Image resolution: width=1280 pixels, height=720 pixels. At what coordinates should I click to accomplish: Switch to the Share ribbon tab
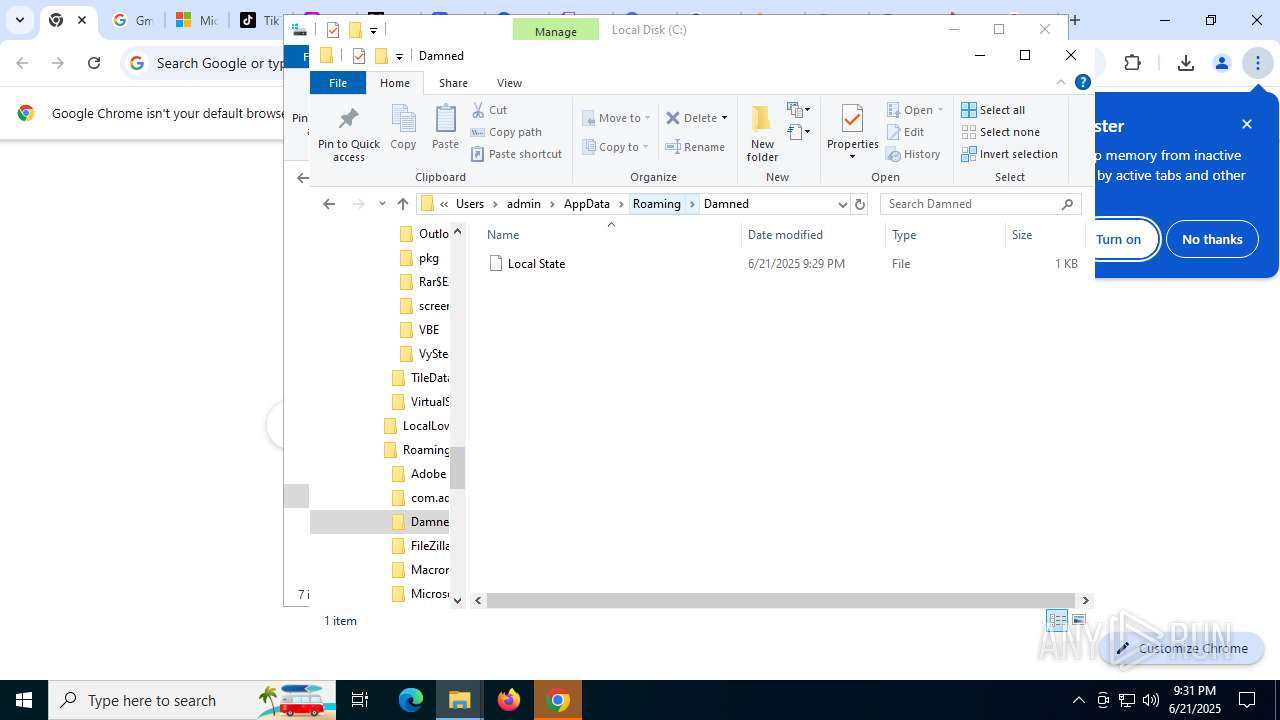tap(453, 83)
